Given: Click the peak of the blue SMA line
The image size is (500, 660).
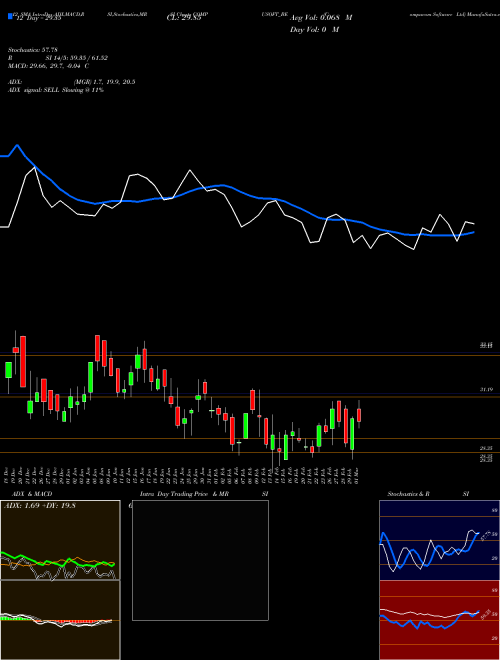Looking at the screenshot, I should point(17,145).
